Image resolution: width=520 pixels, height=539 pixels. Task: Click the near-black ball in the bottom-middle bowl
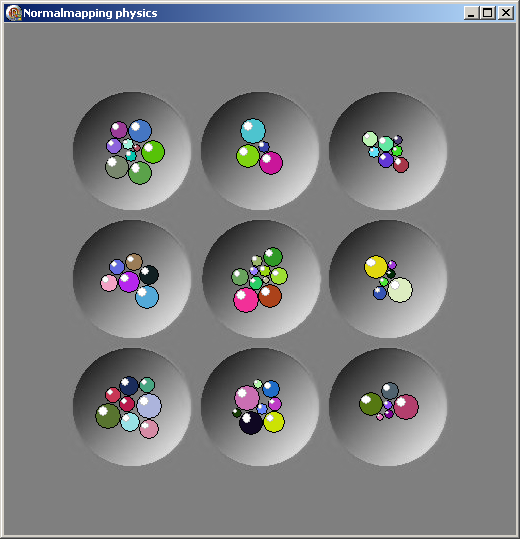(x=251, y=423)
